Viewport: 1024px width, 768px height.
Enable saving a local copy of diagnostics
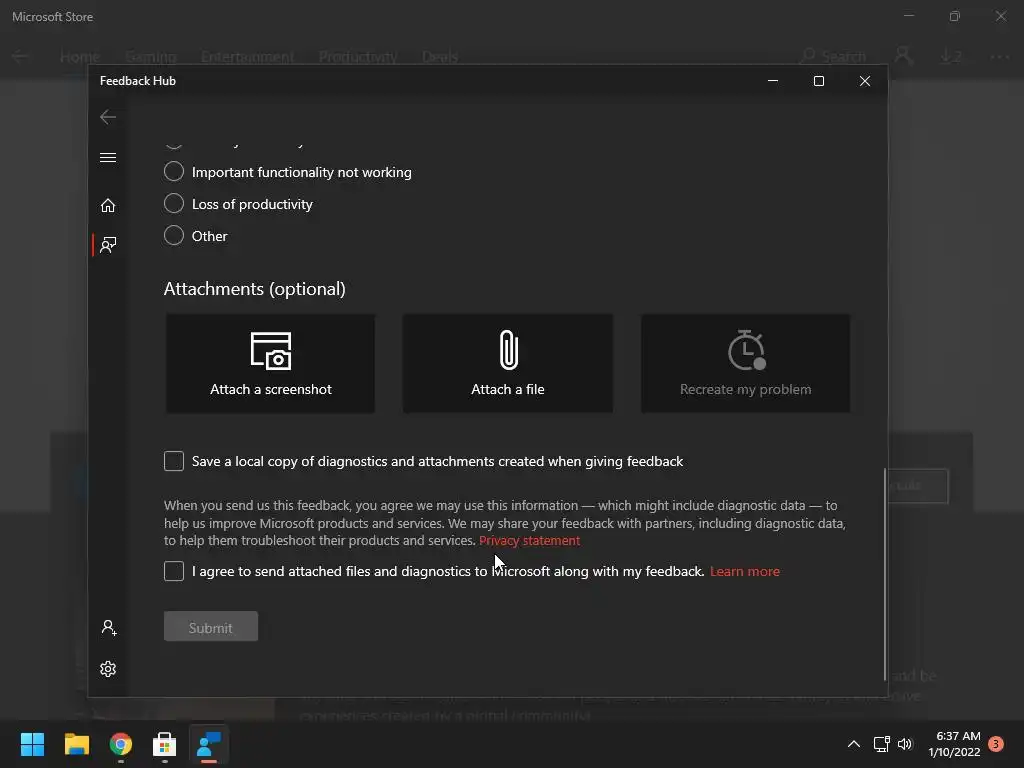tap(174, 461)
